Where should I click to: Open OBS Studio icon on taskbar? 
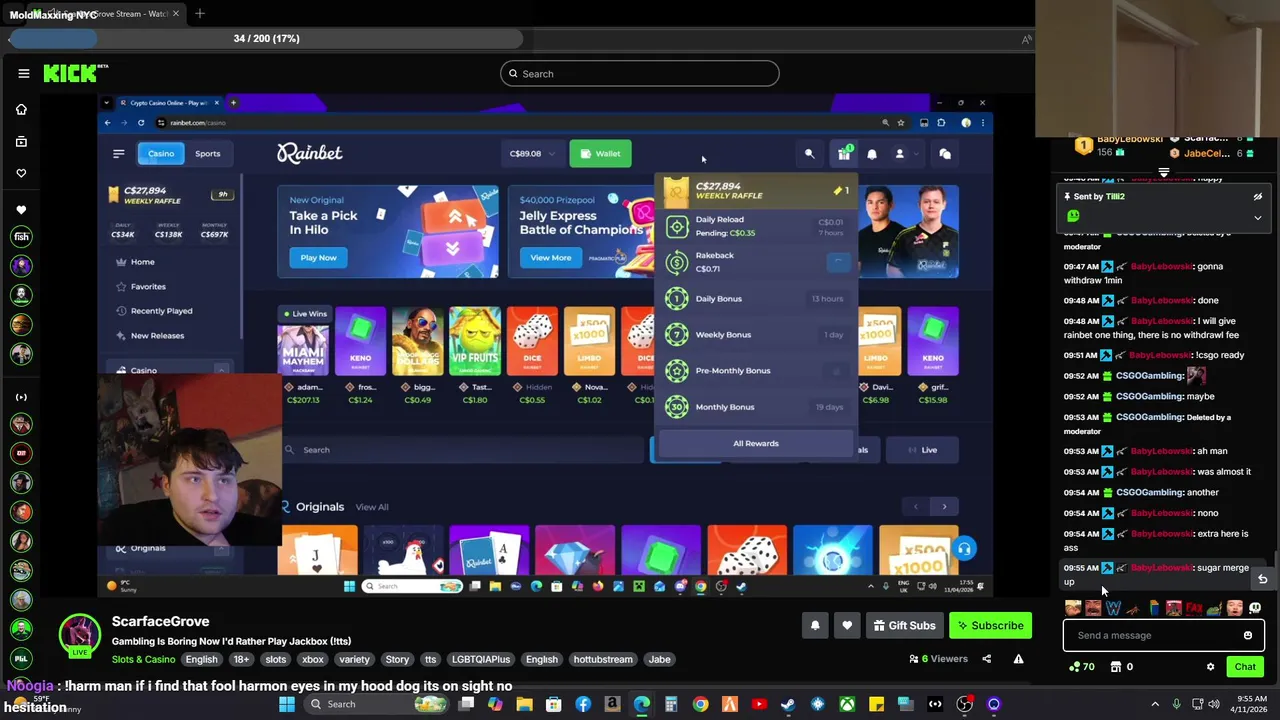[964, 704]
